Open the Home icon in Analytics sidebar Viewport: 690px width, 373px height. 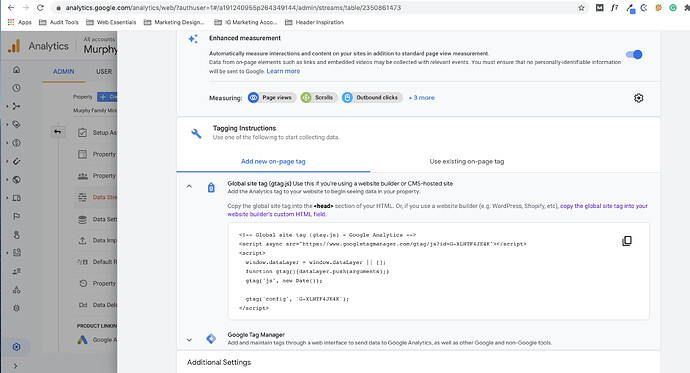point(16,69)
